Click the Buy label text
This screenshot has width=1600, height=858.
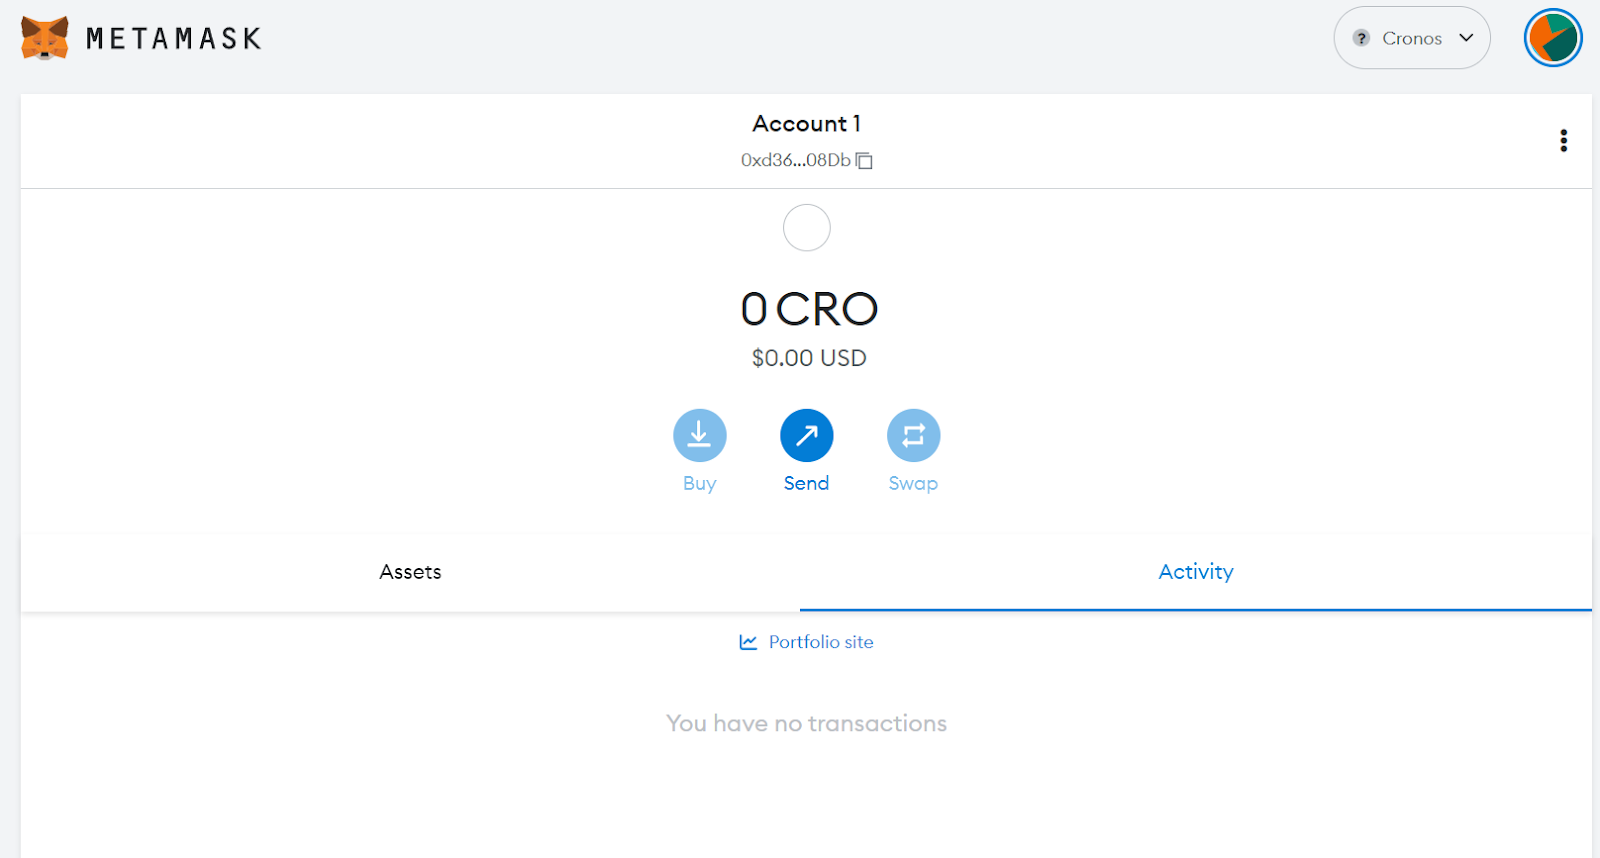(700, 484)
